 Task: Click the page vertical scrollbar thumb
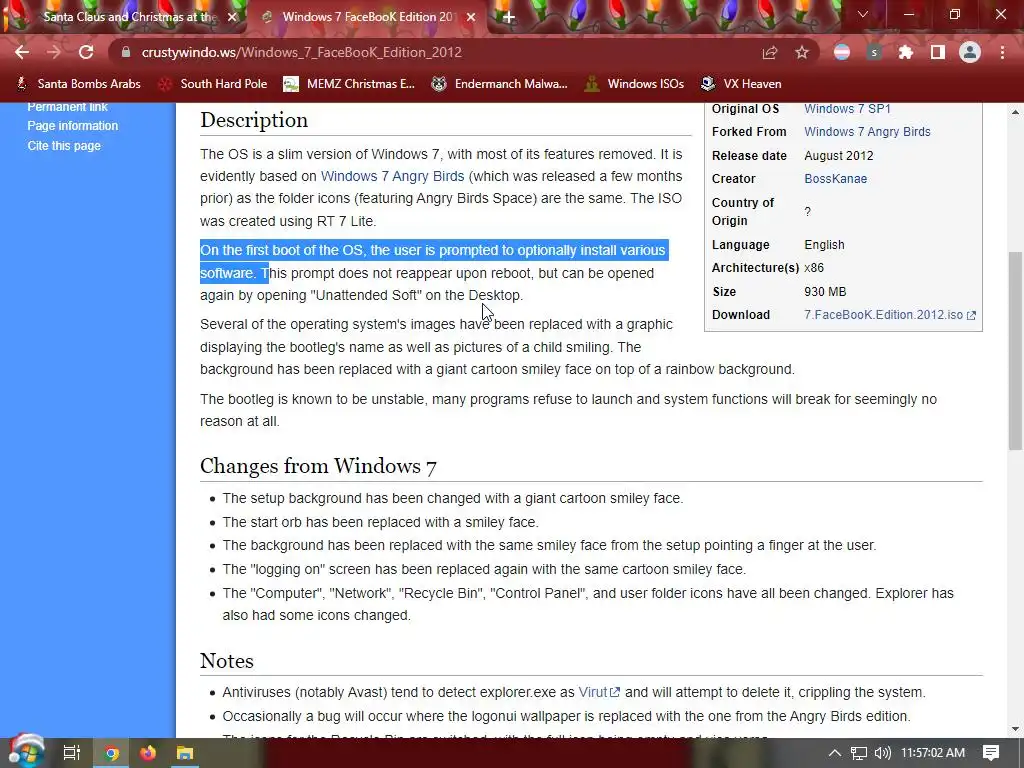pos(1015,351)
